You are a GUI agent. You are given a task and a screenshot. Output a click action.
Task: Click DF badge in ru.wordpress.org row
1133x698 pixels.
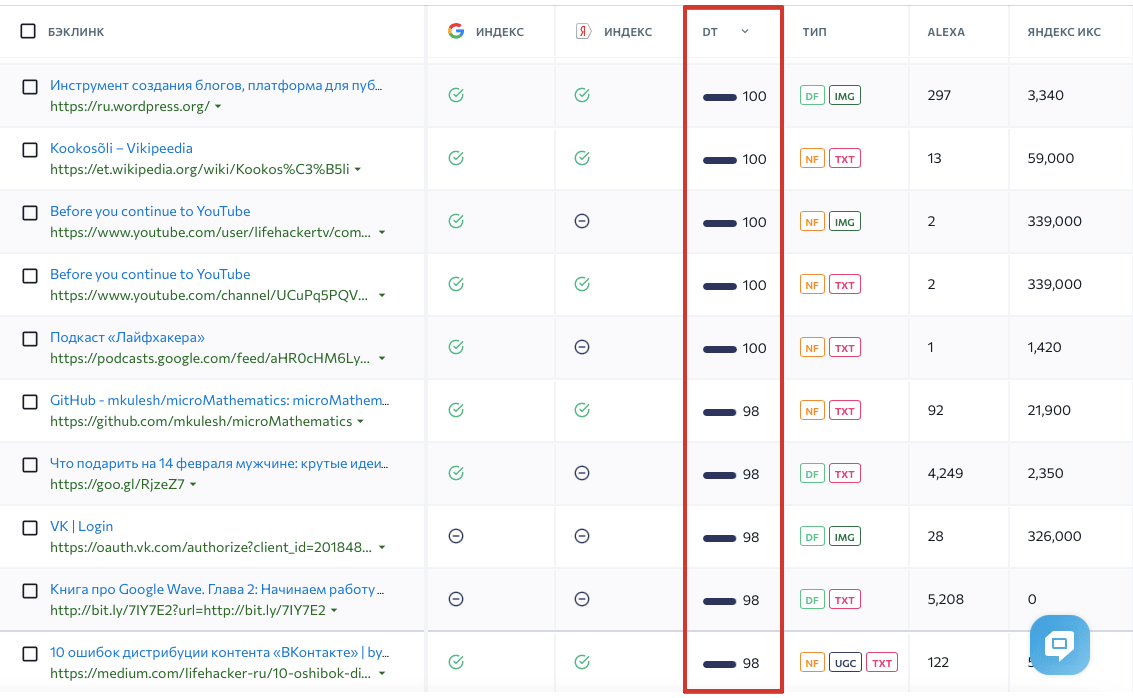[x=812, y=95]
